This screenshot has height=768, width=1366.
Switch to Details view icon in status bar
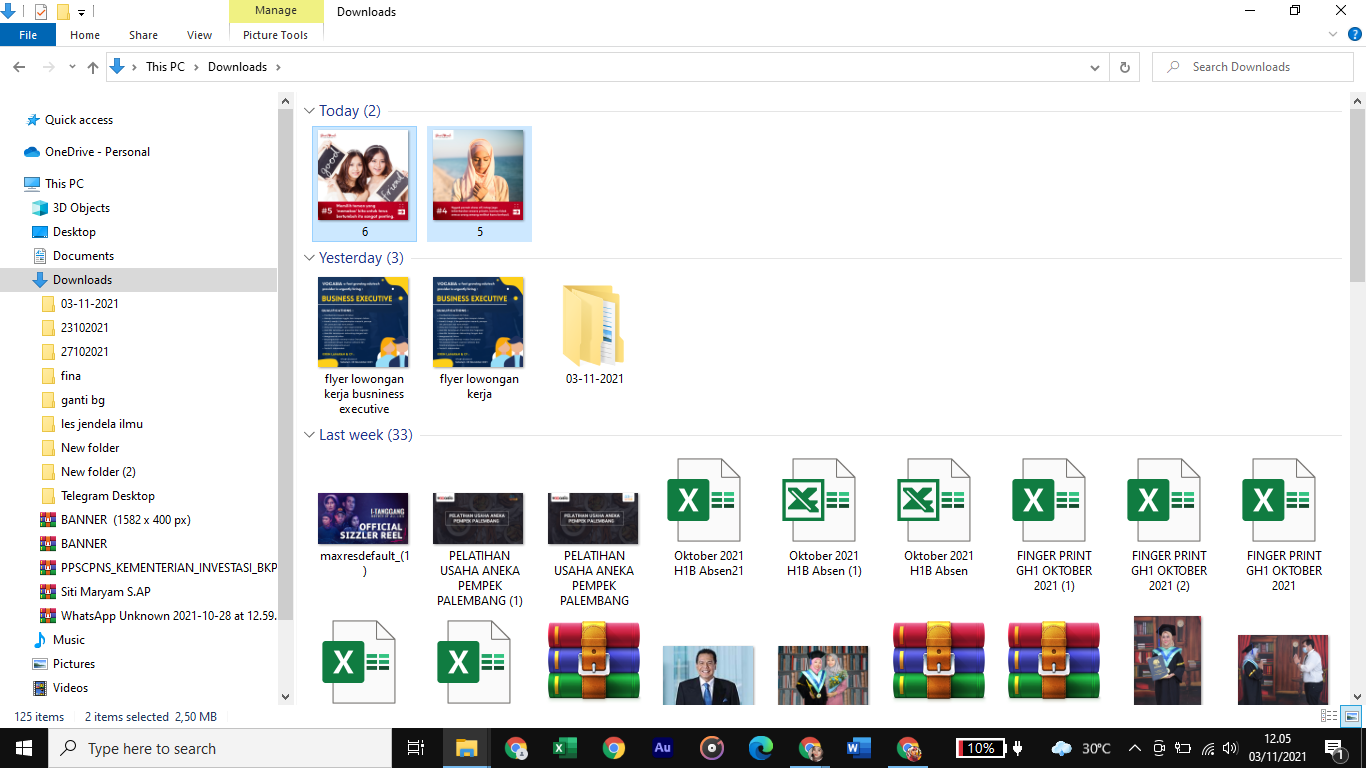coord(1329,716)
